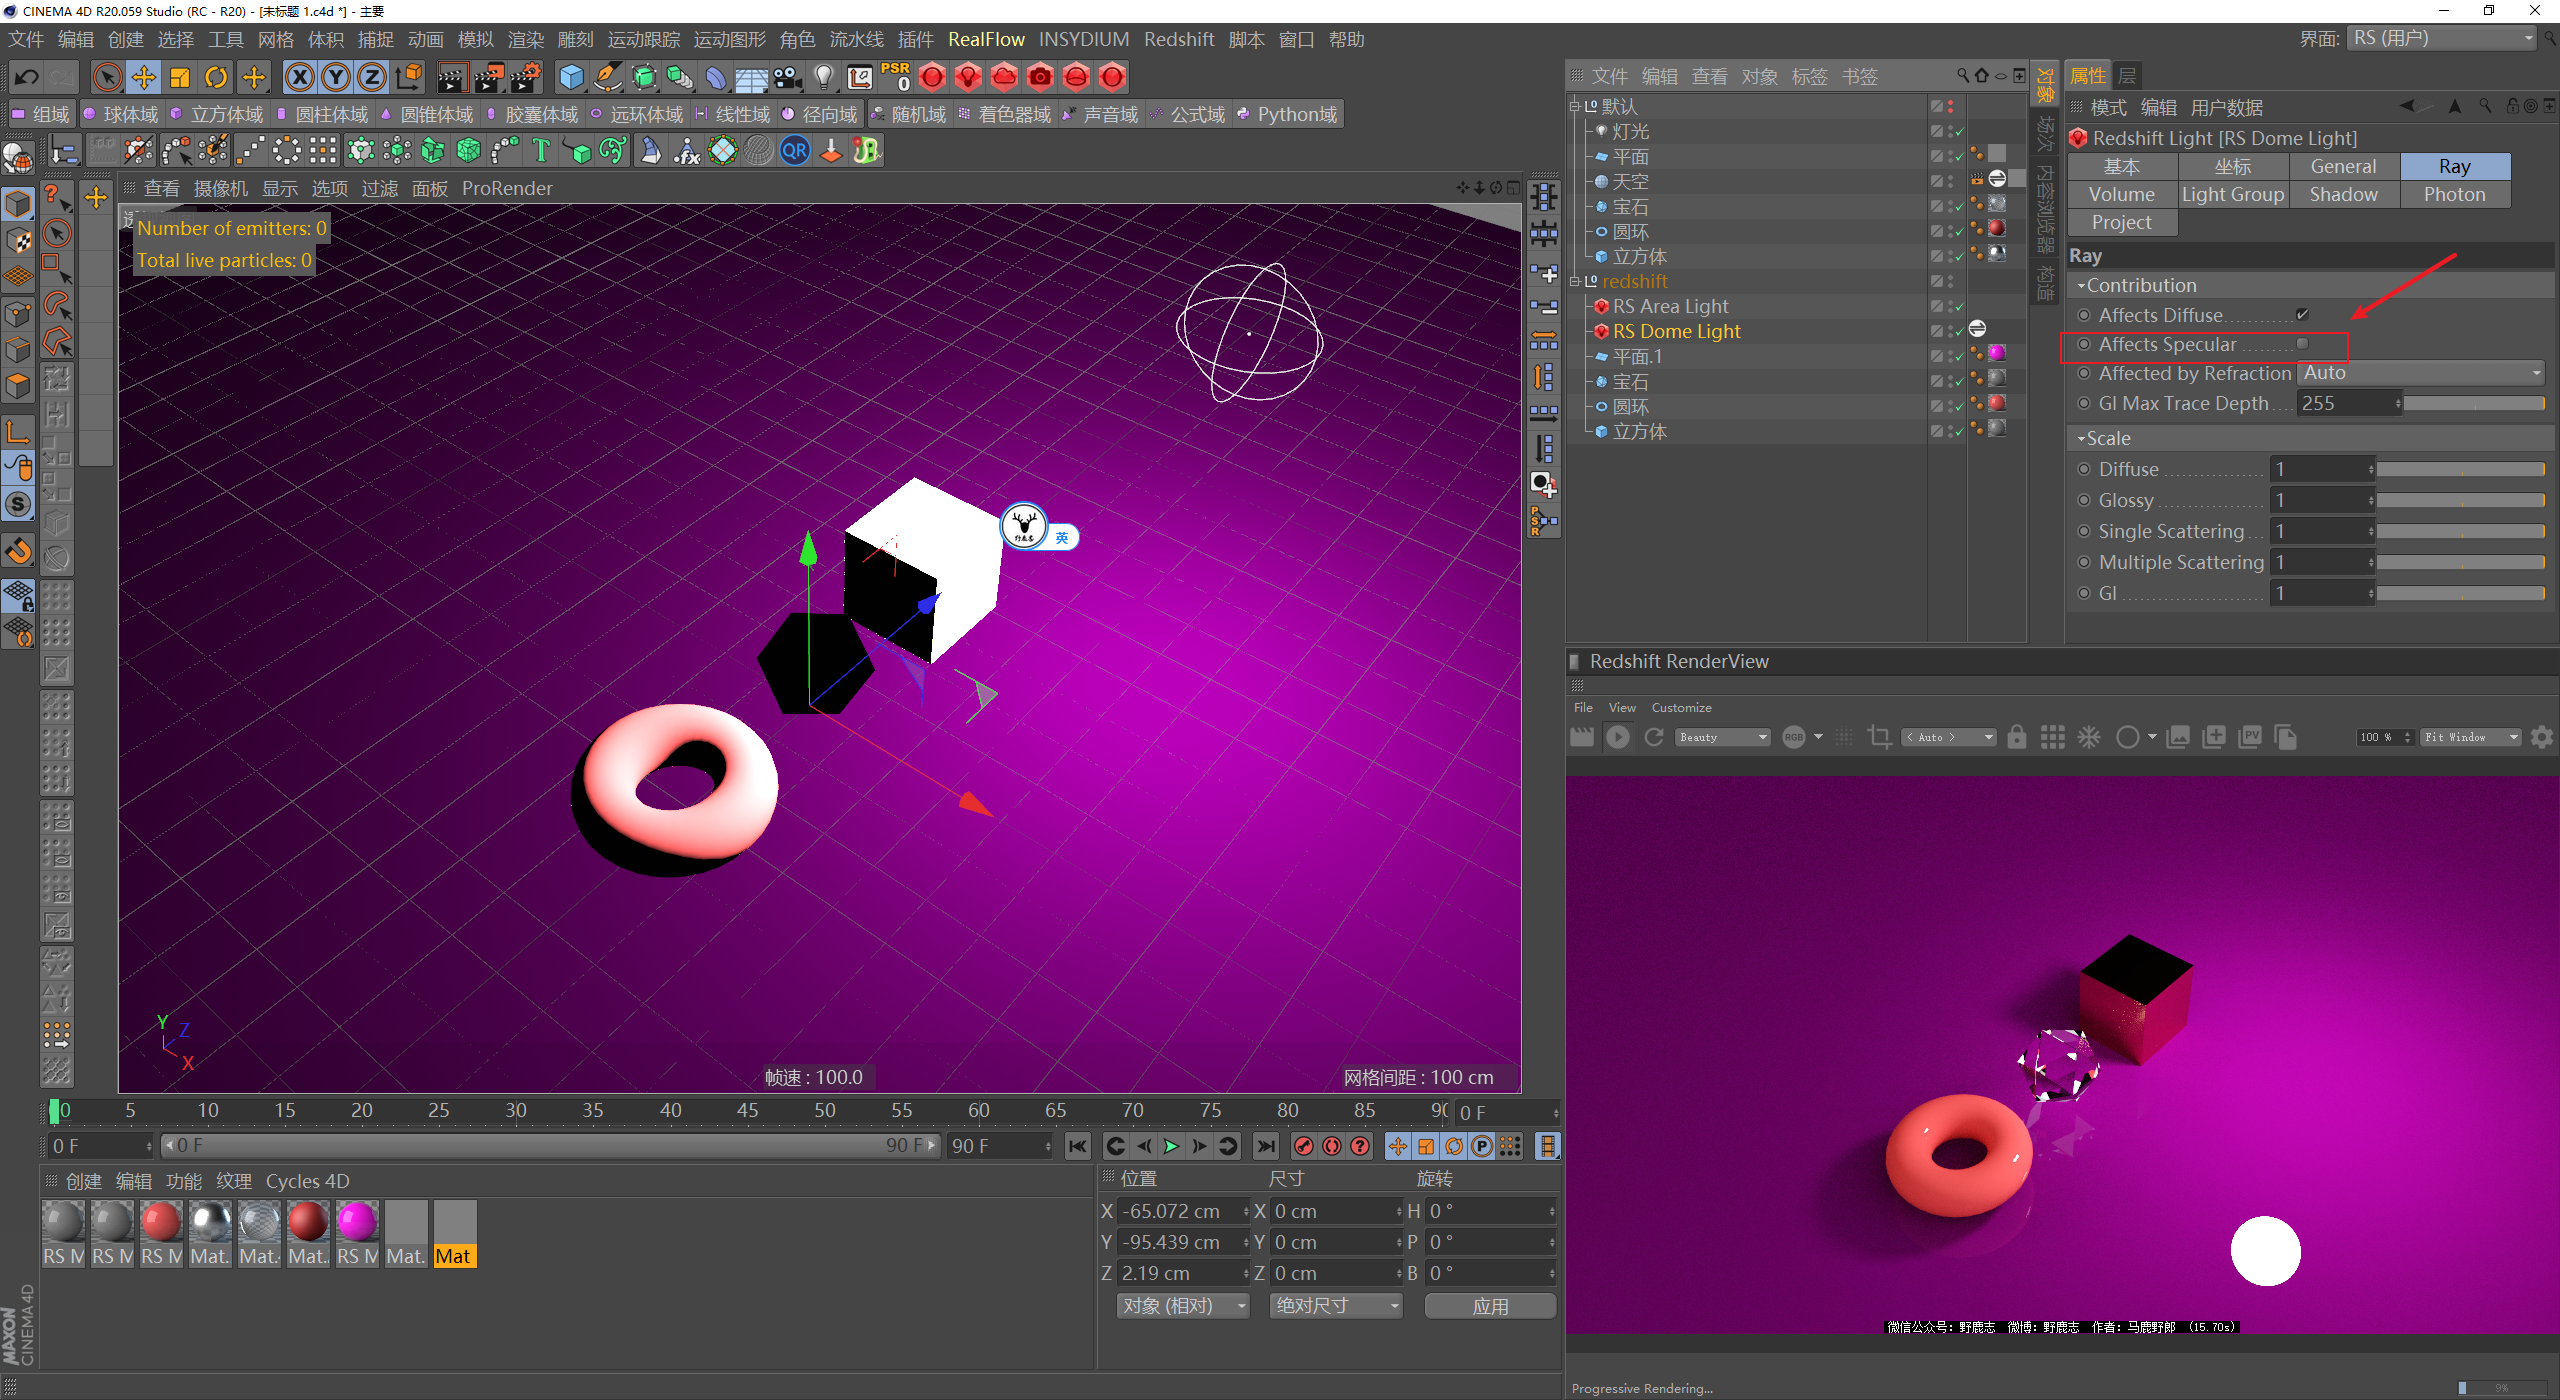Add a Cube primitive object icon
Image resolution: width=2560 pixels, height=1400 pixels.
tap(571, 77)
